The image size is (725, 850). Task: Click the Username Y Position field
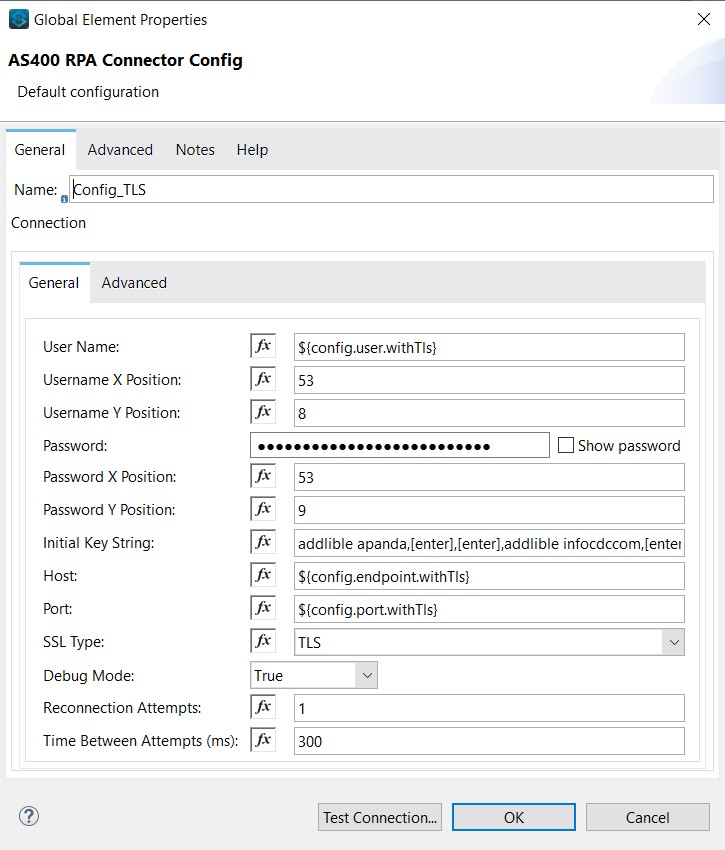[489, 413]
